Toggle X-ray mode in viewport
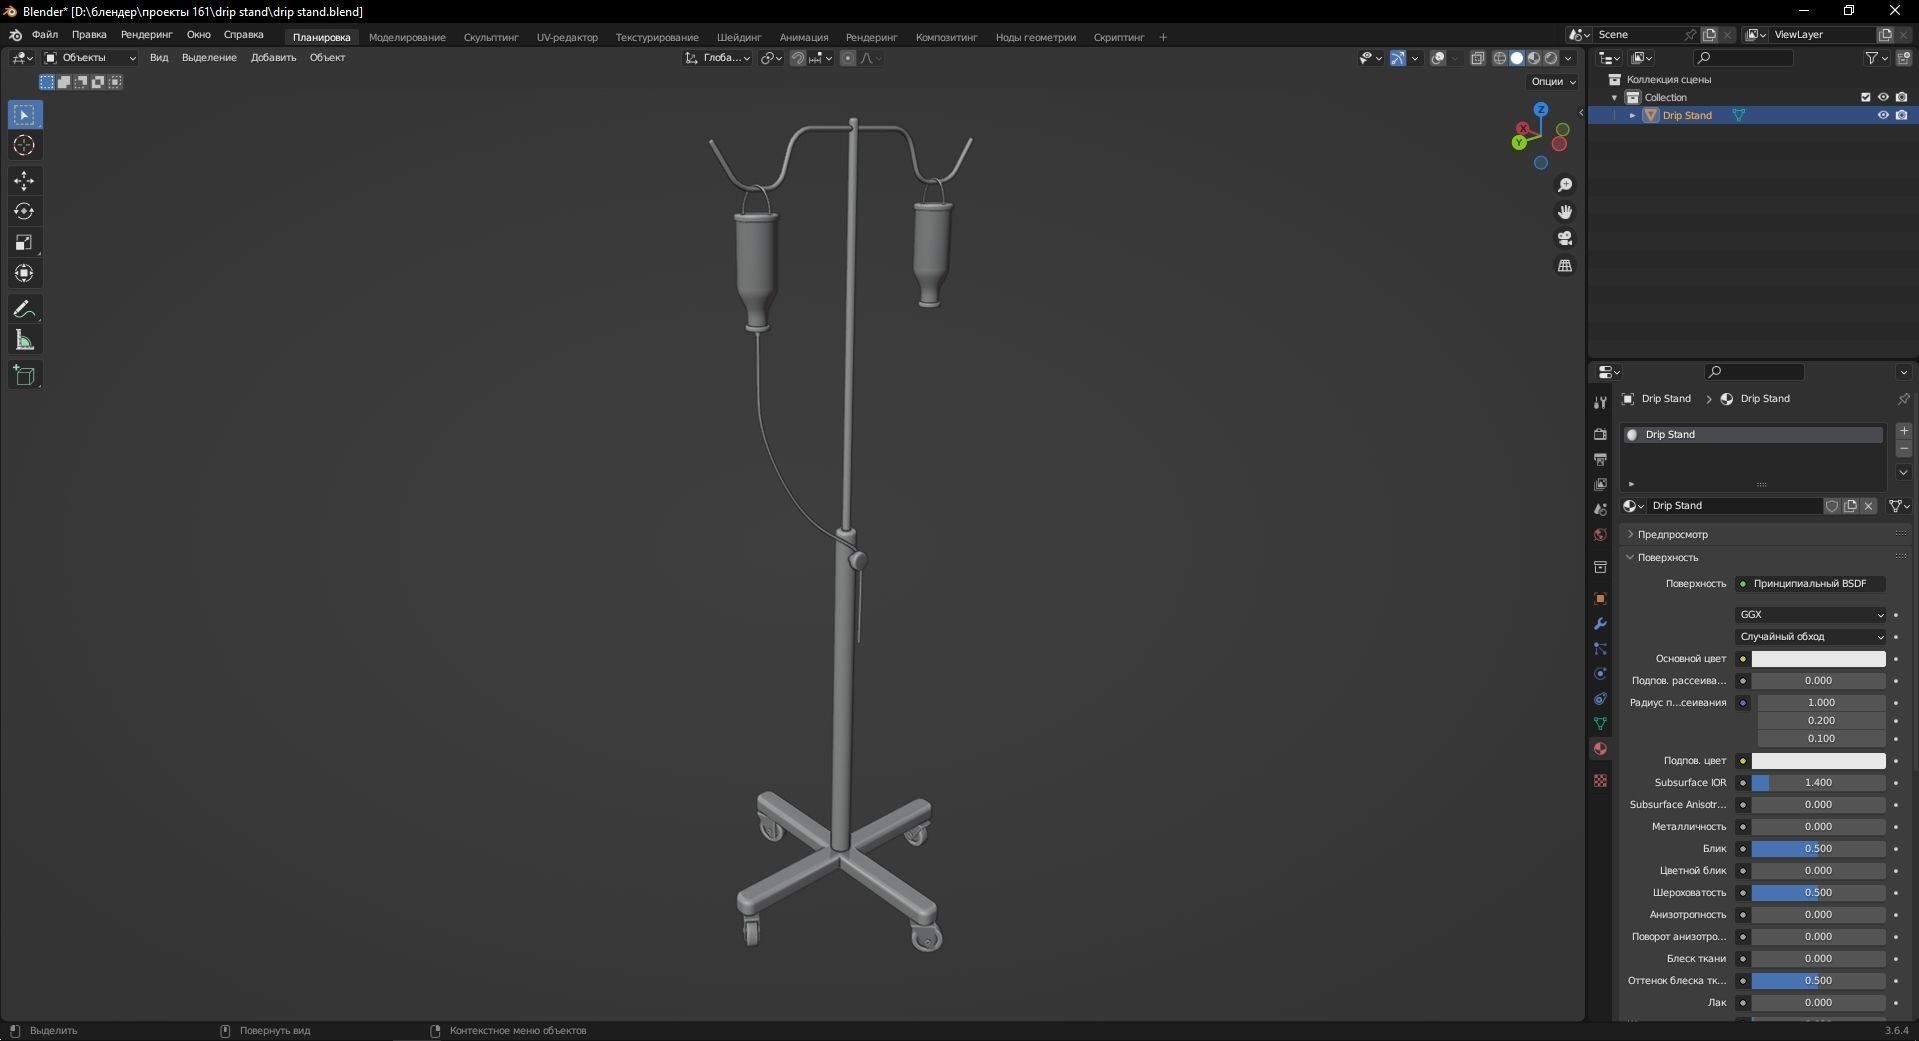 tap(1478, 58)
